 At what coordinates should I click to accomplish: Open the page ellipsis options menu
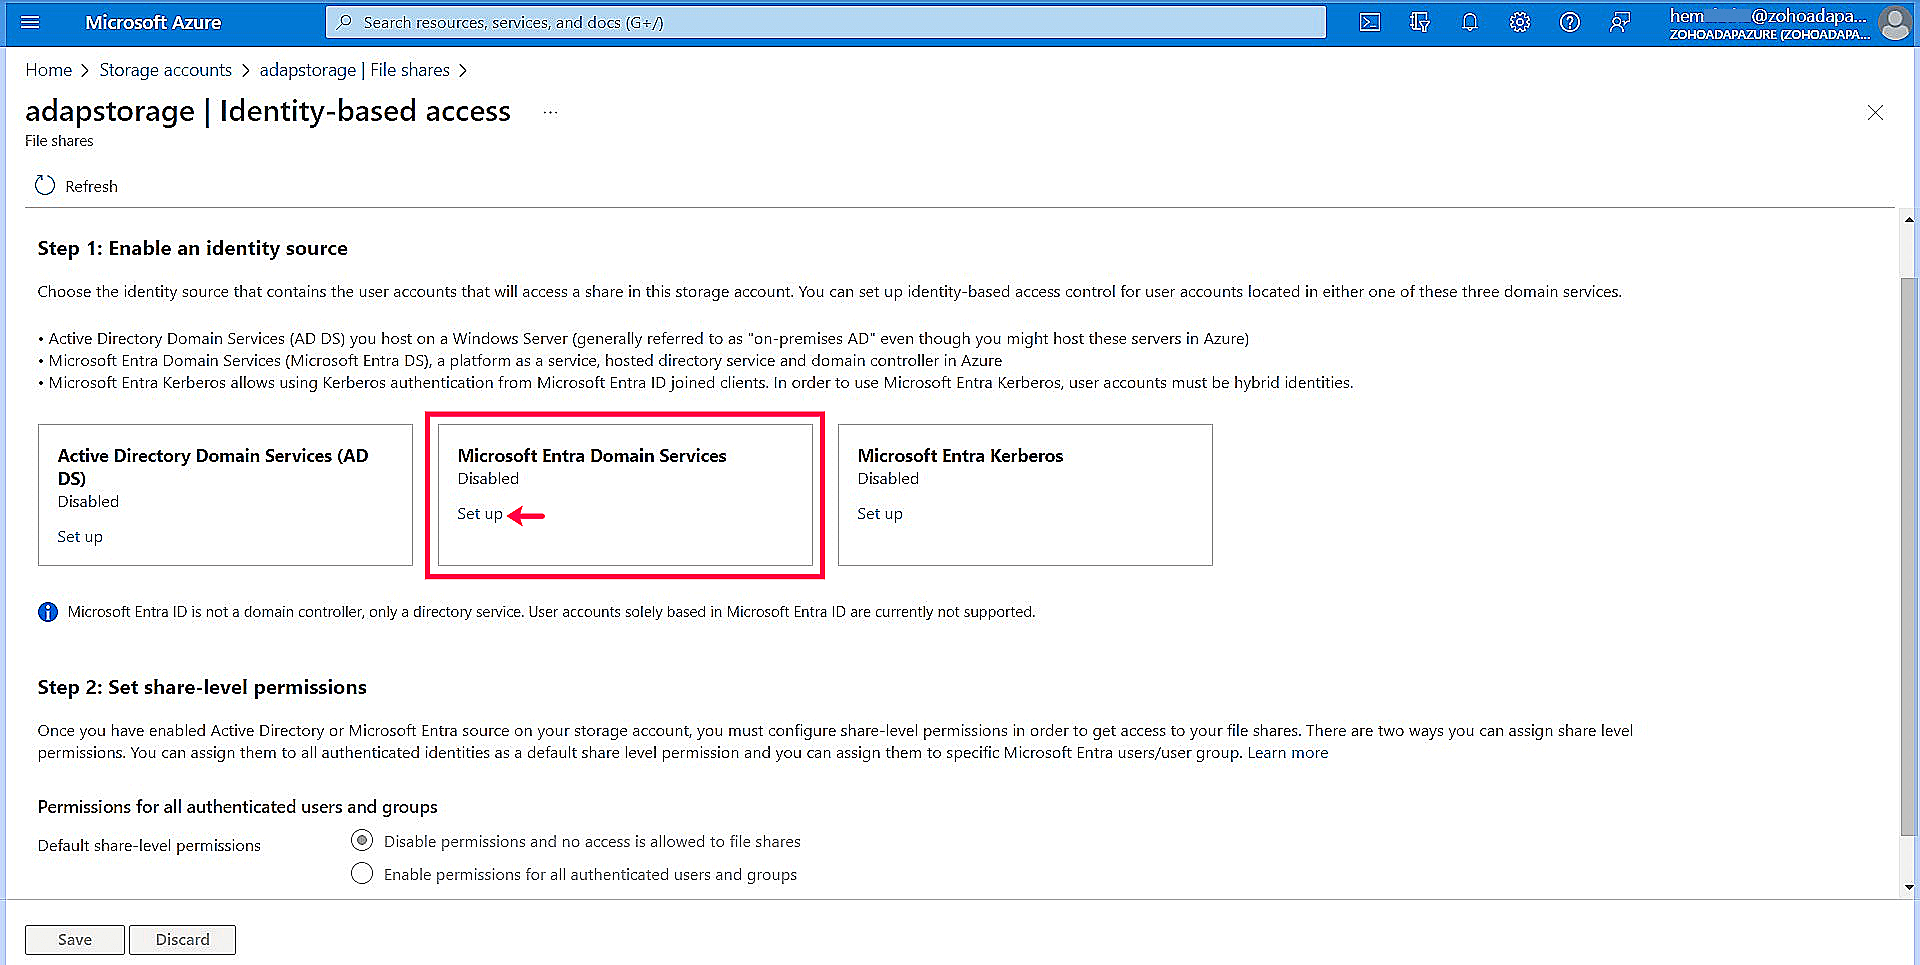point(549,112)
